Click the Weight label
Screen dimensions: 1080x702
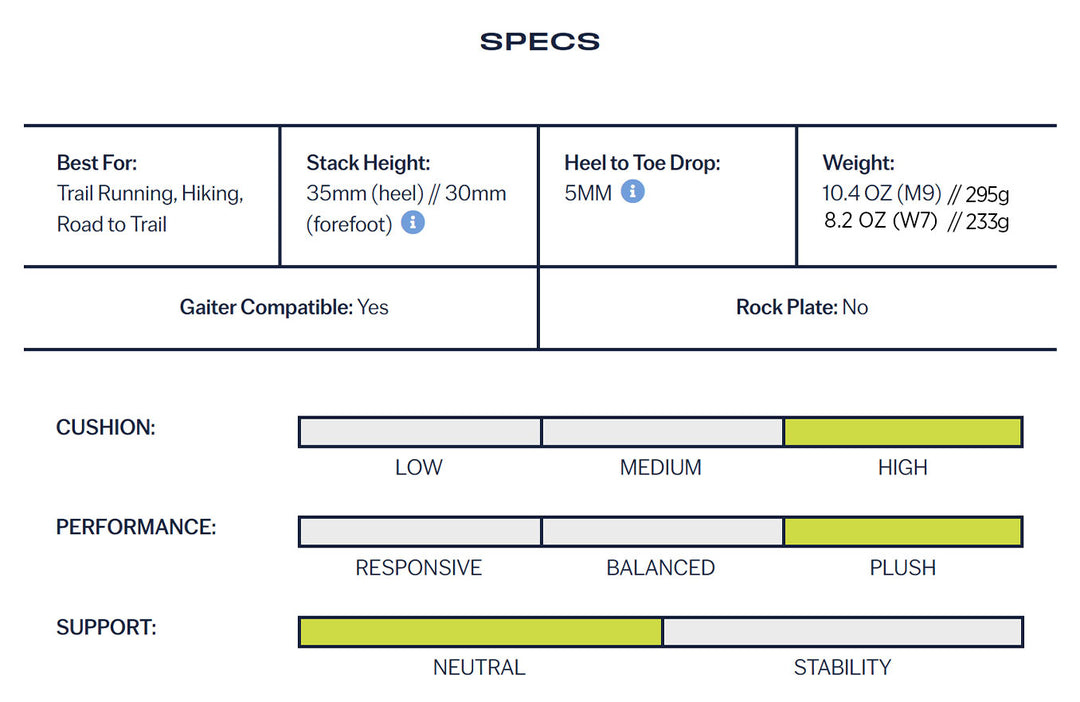858,163
